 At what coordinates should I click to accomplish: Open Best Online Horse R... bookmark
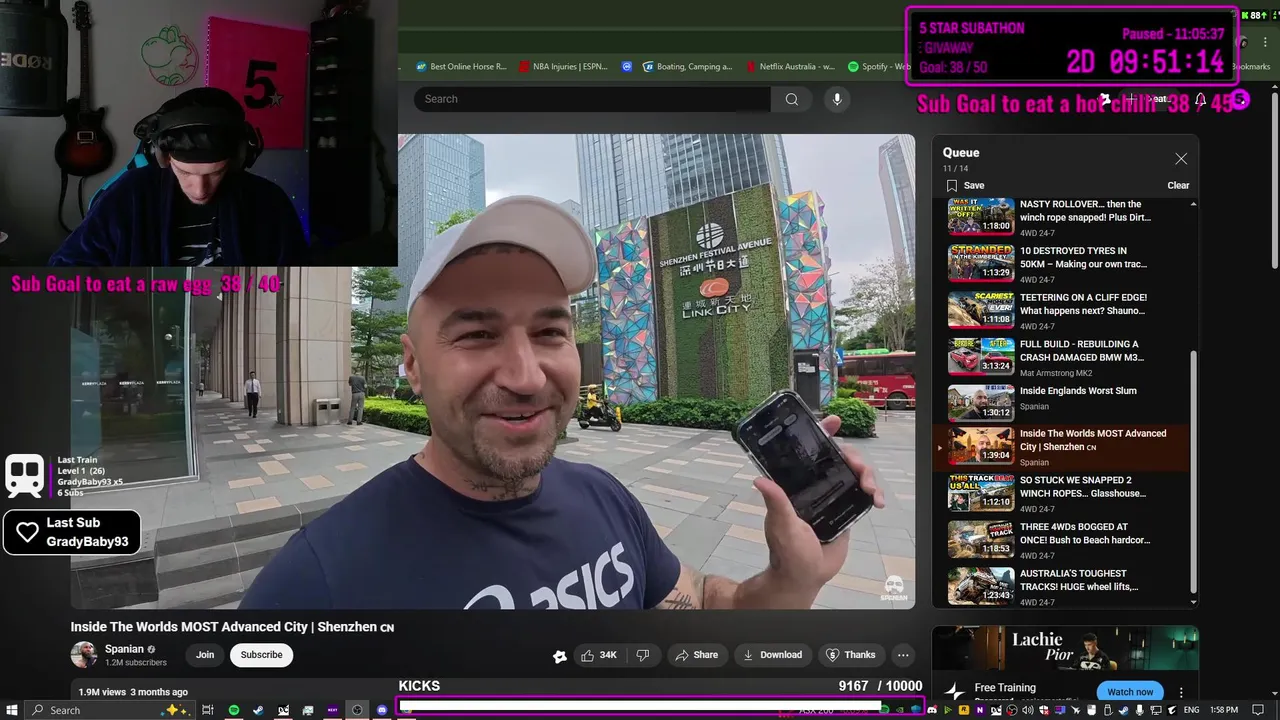point(462,67)
